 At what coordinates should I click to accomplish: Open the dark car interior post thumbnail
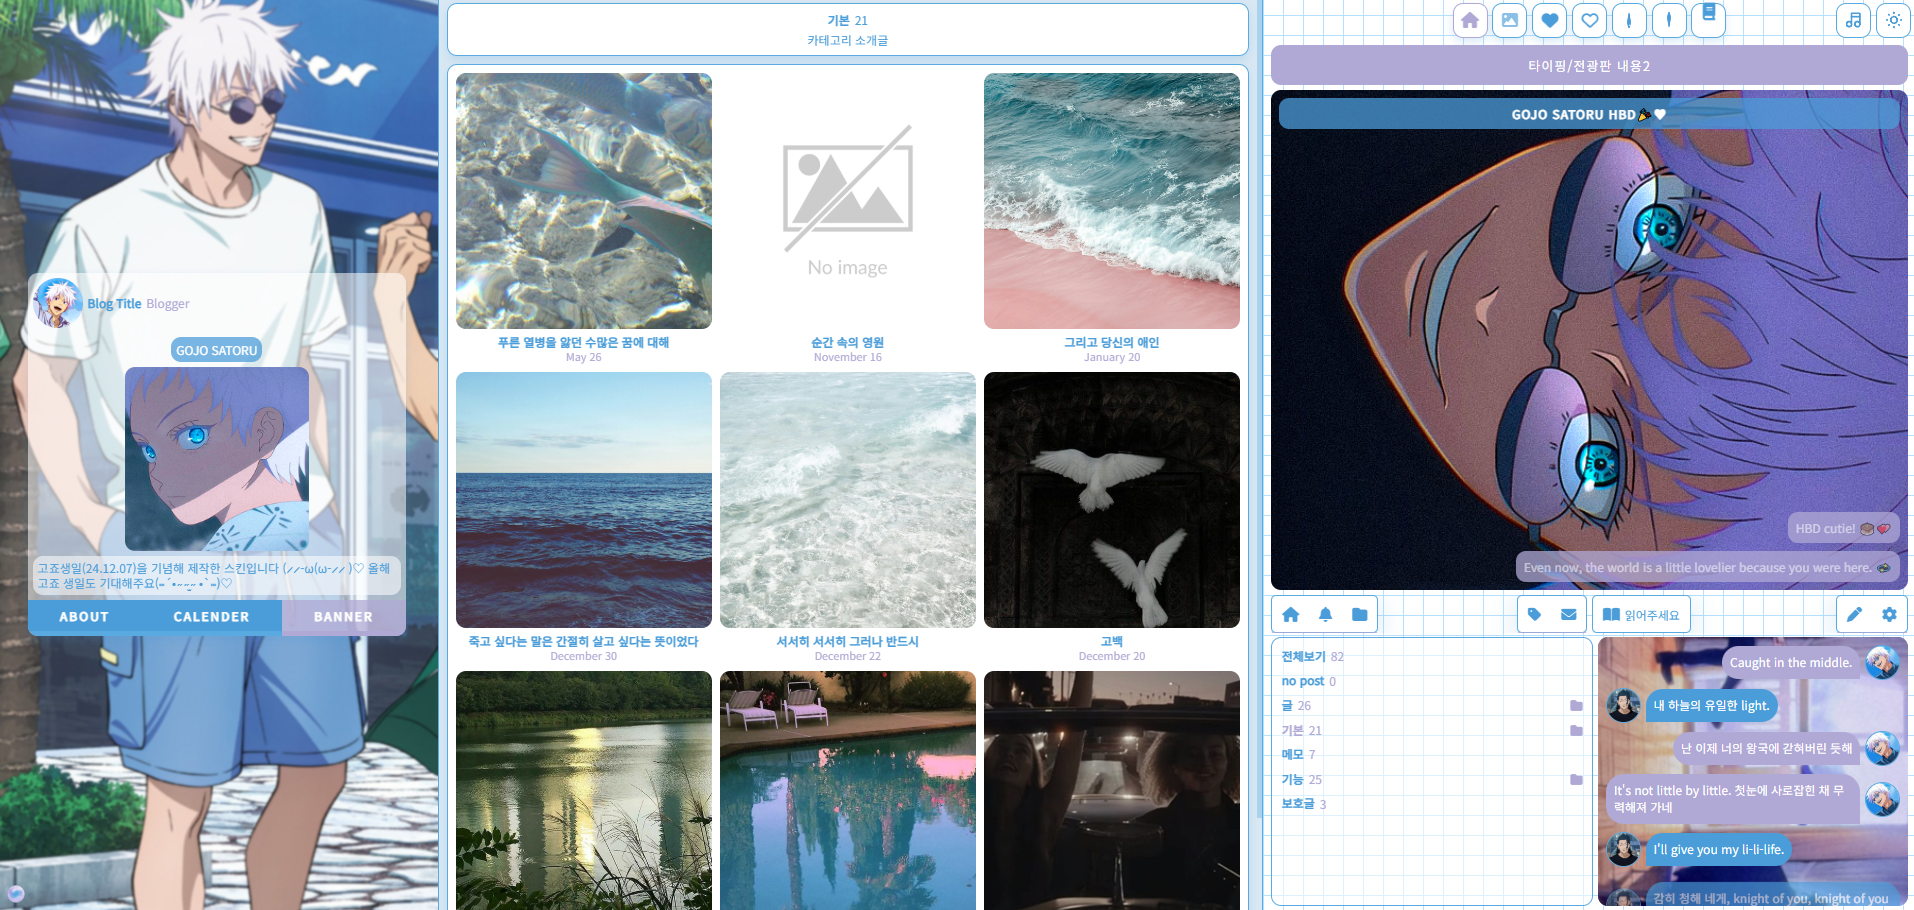[x=1112, y=790]
